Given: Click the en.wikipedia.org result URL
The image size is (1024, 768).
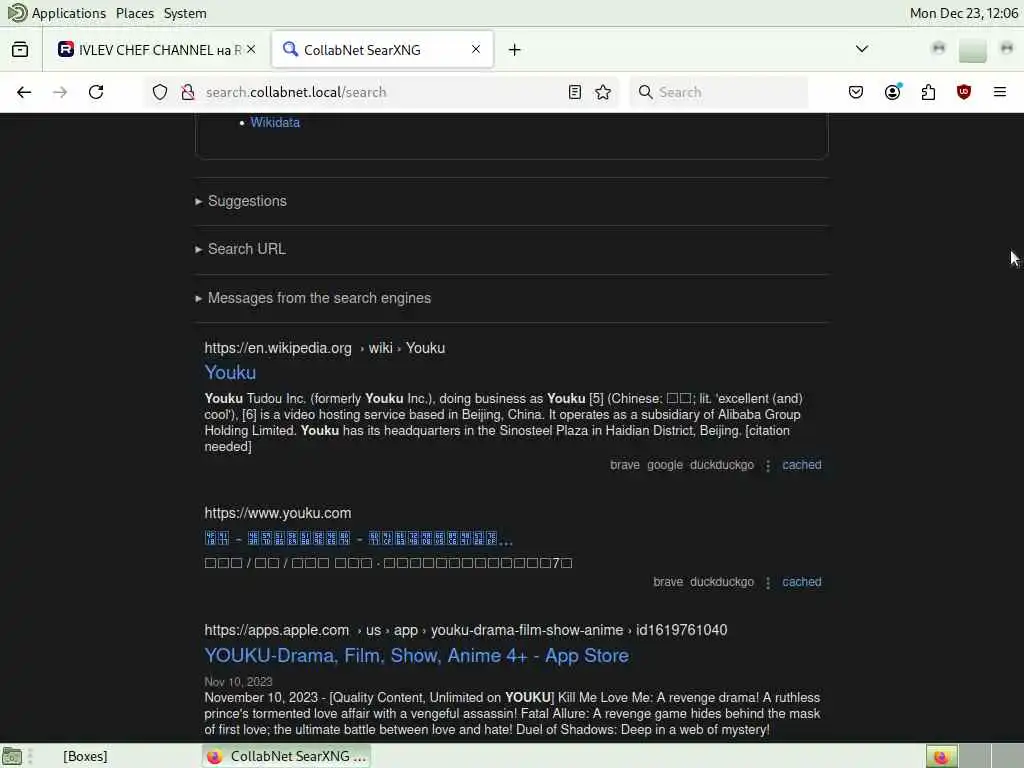Looking at the screenshot, I should click(x=325, y=348).
